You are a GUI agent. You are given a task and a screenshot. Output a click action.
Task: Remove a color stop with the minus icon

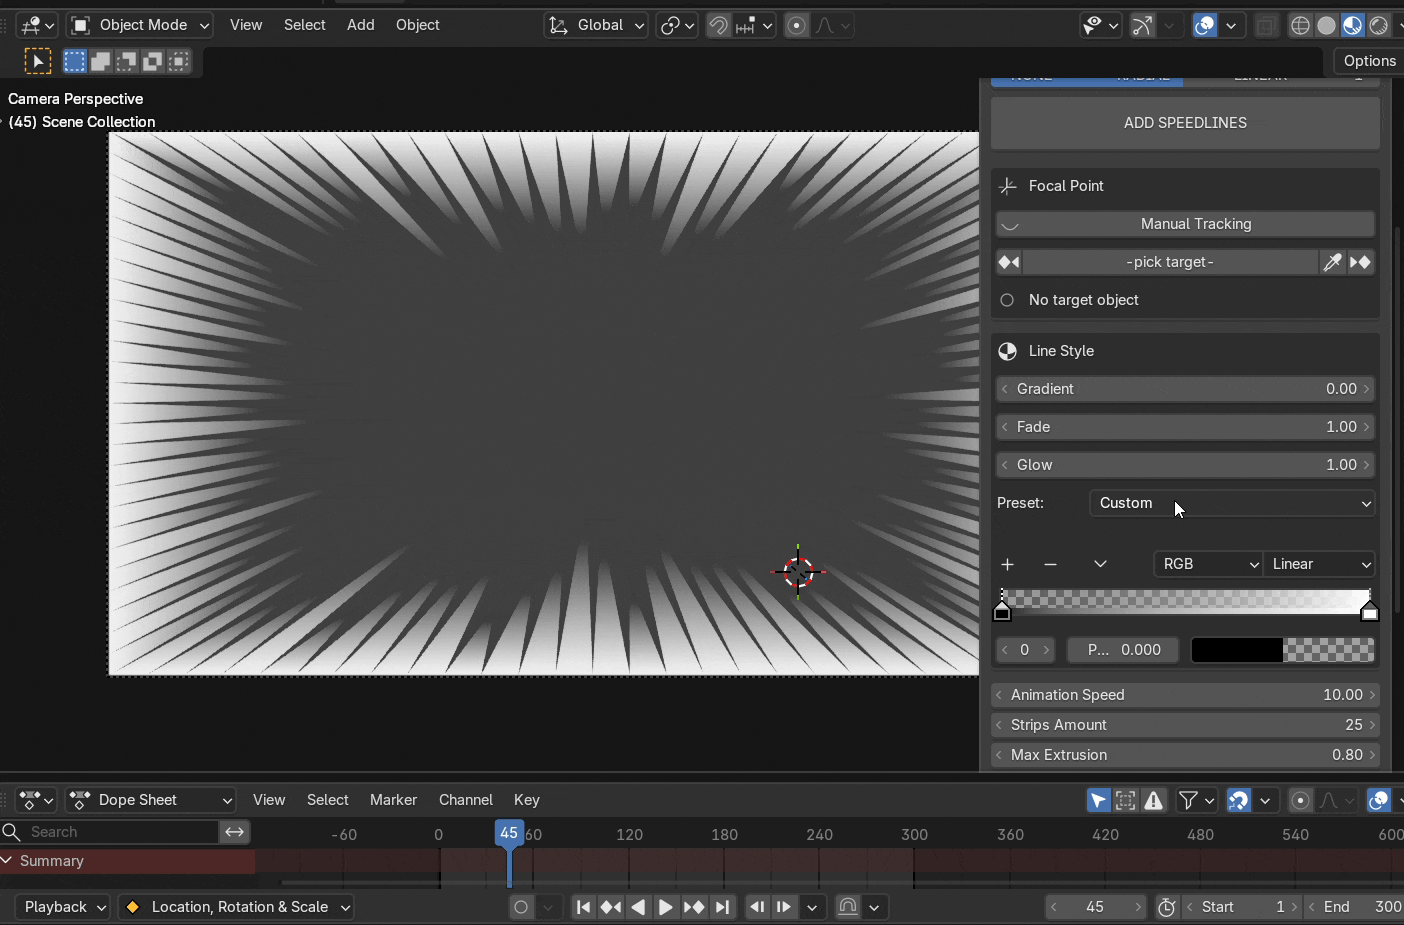1050,565
